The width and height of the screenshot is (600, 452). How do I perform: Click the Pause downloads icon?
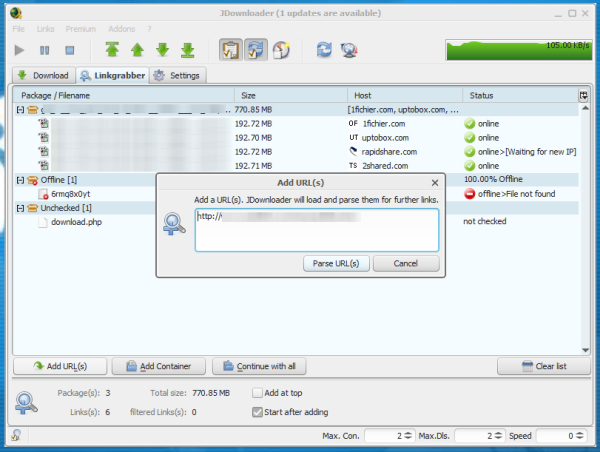click(x=45, y=49)
